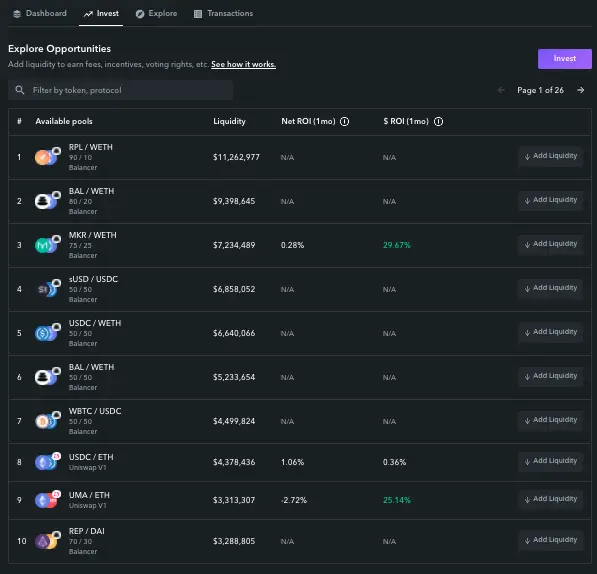
Task: Click the $3,288,805 liquidity value
Action: click(234, 541)
